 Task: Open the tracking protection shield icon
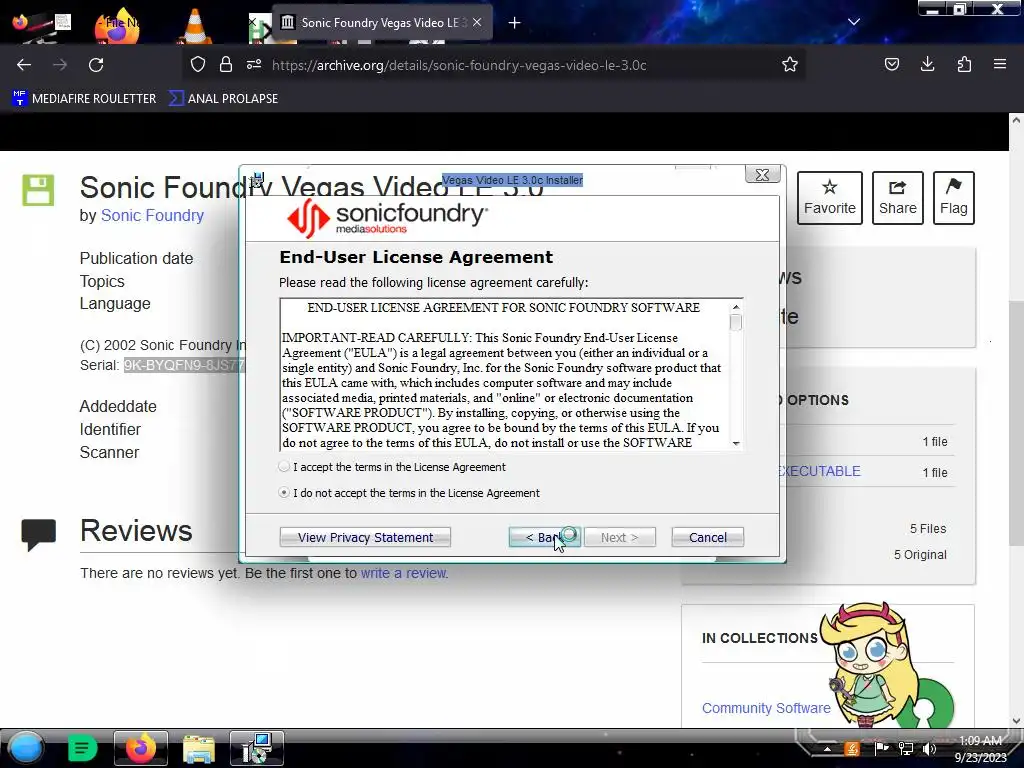(x=198, y=65)
